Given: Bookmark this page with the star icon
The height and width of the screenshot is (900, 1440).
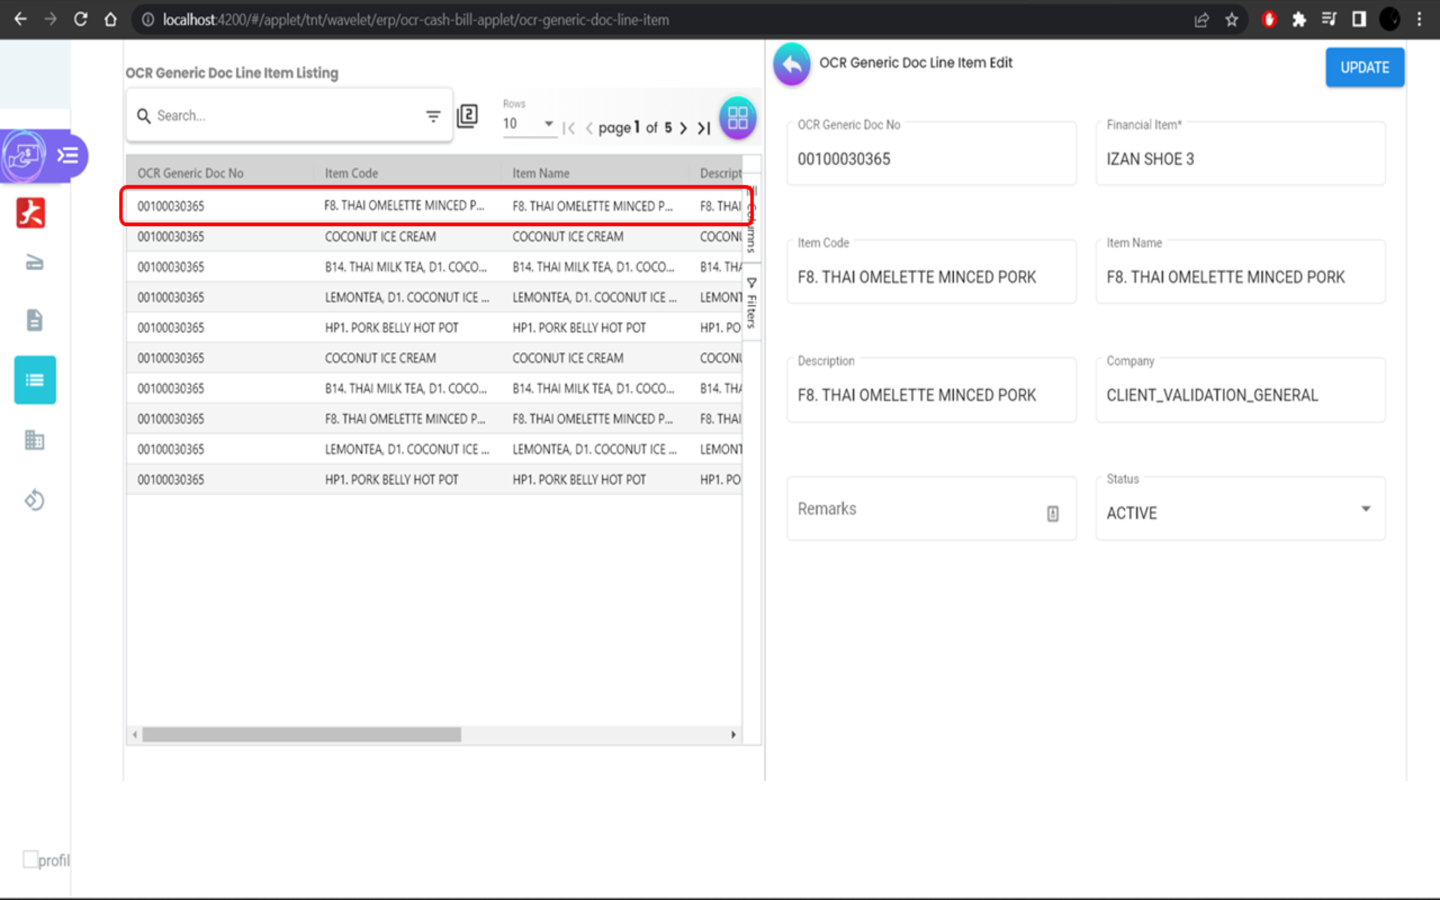Looking at the screenshot, I should tap(1232, 19).
